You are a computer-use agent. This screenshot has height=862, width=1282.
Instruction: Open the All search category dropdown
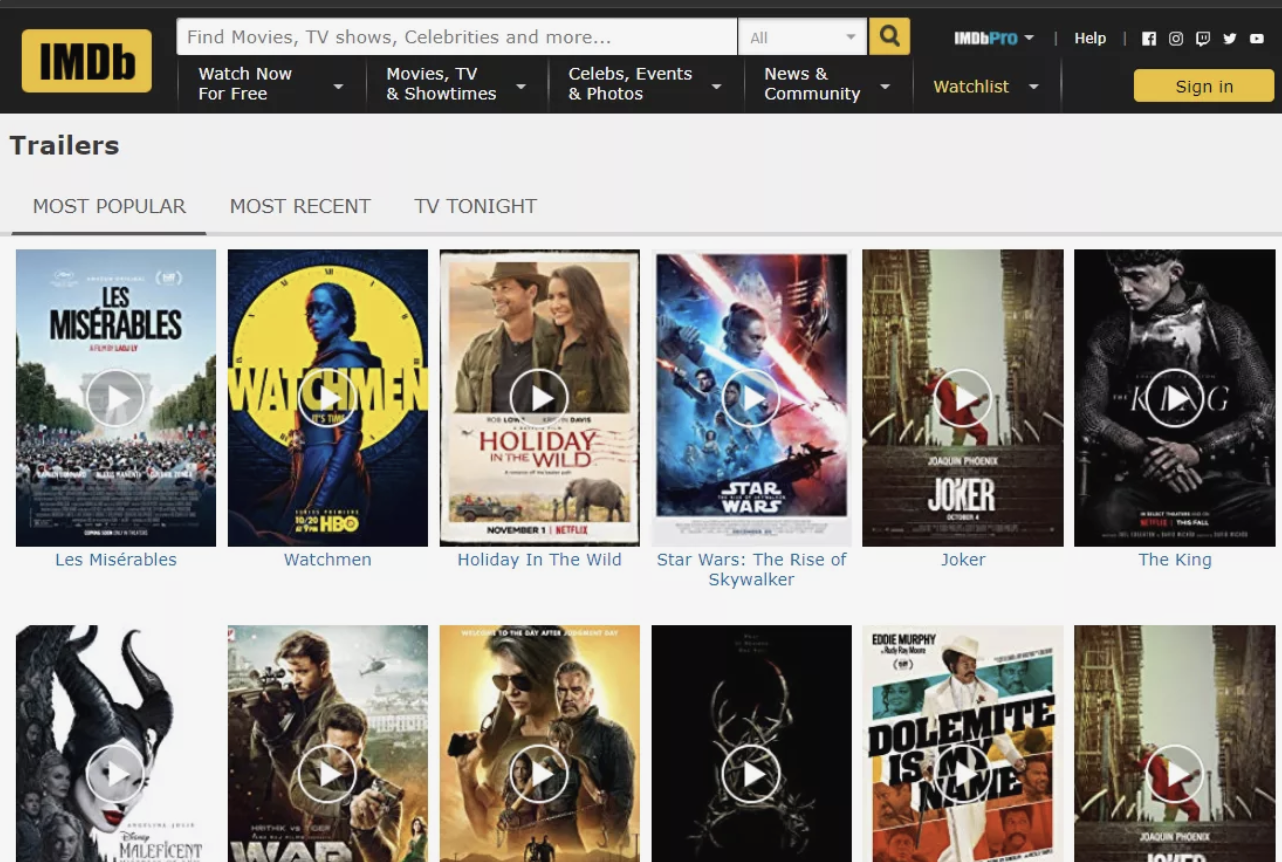[x=803, y=37]
